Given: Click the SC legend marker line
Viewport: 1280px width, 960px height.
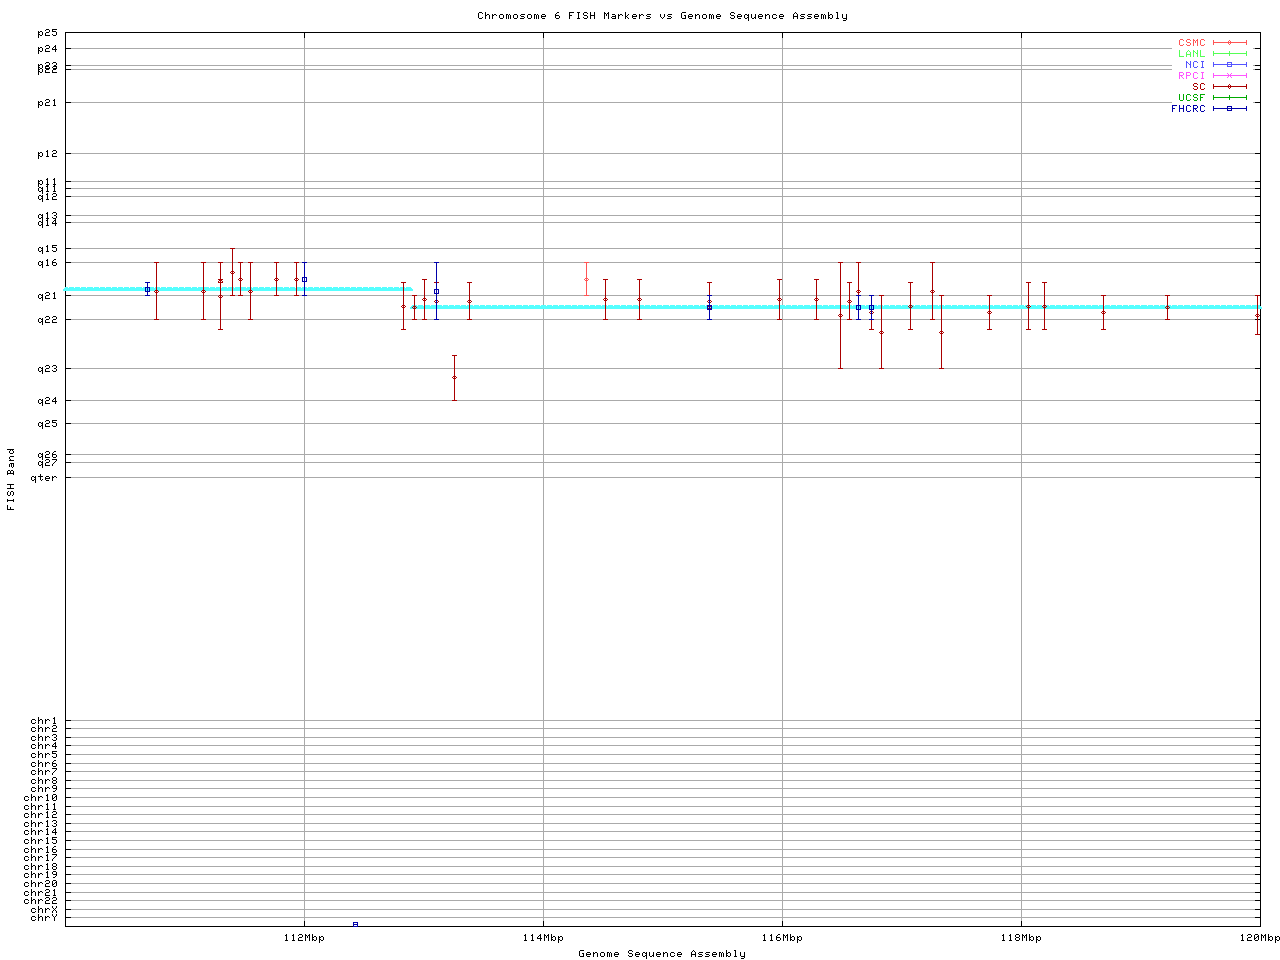Looking at the screenshot, I should tap(1229, 87).
